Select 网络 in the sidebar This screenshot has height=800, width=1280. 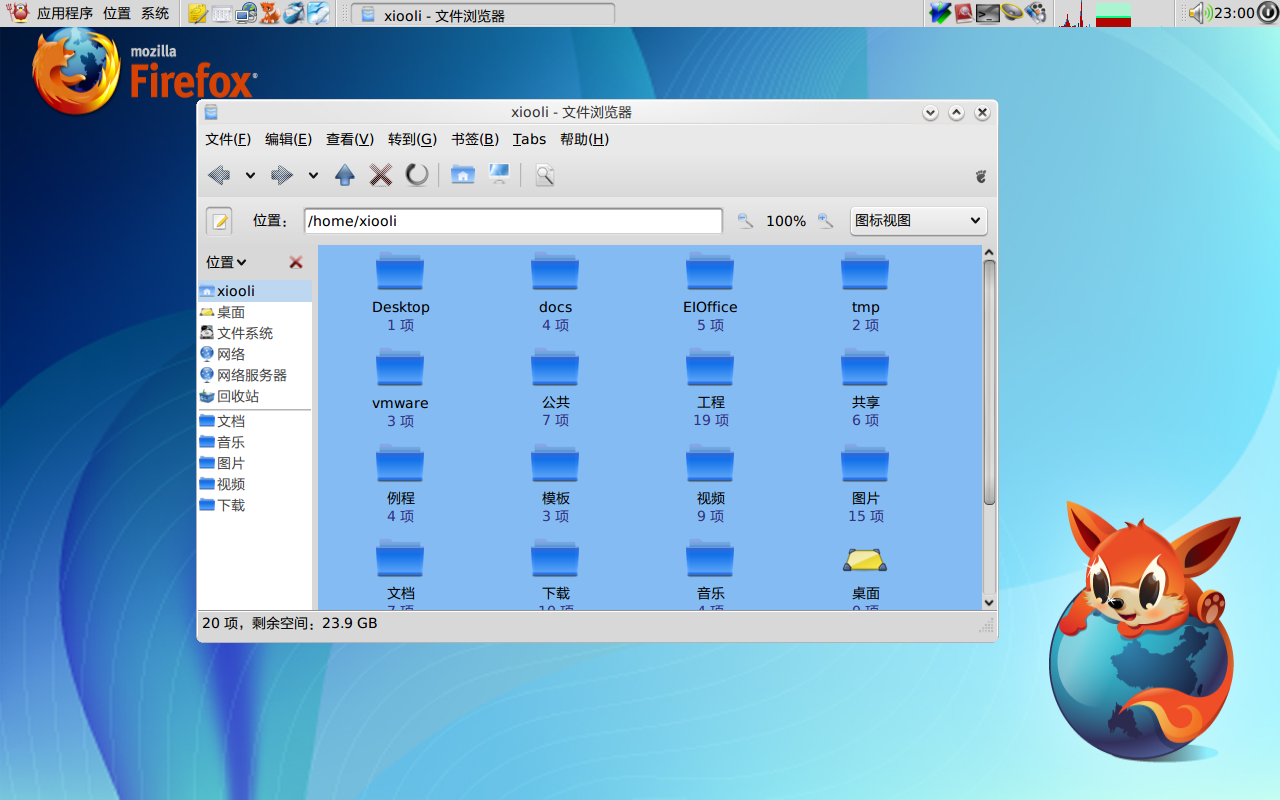click(254, 354)
